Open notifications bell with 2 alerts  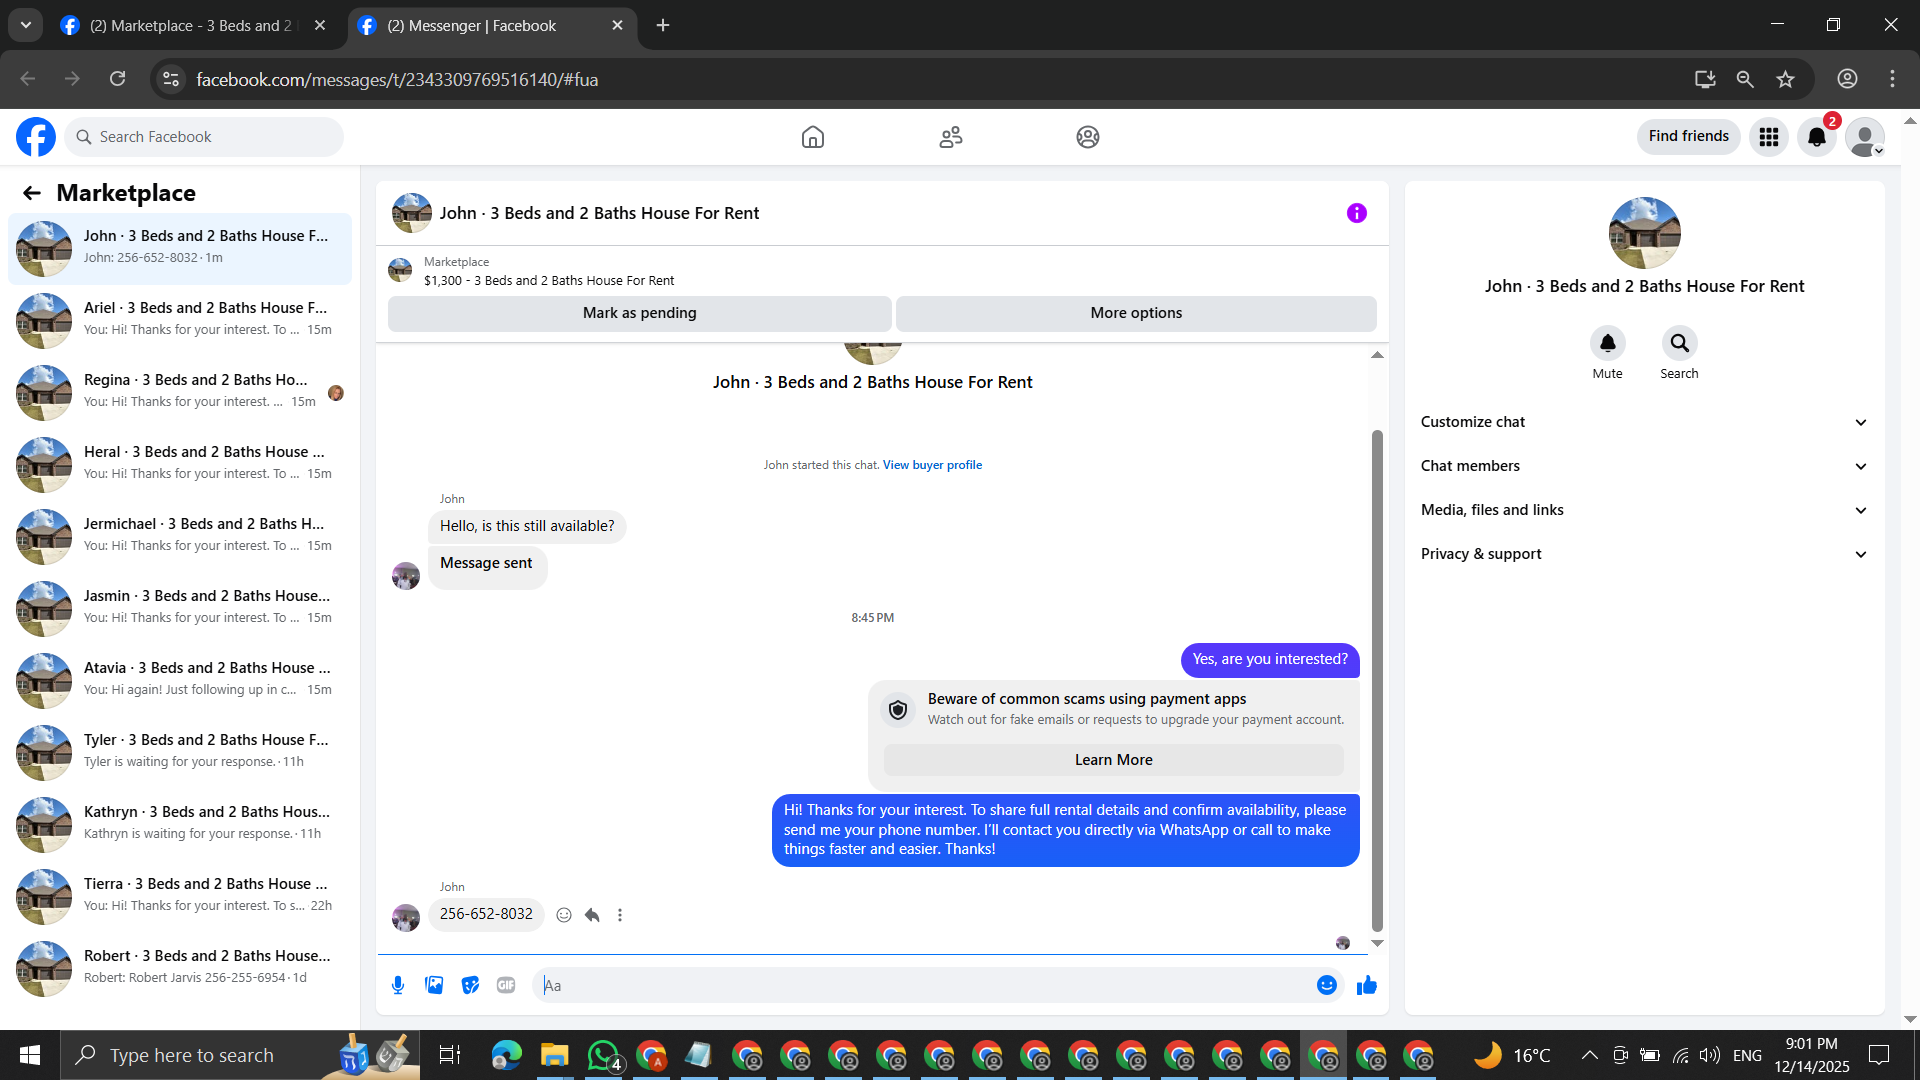tap(1816, 137)
